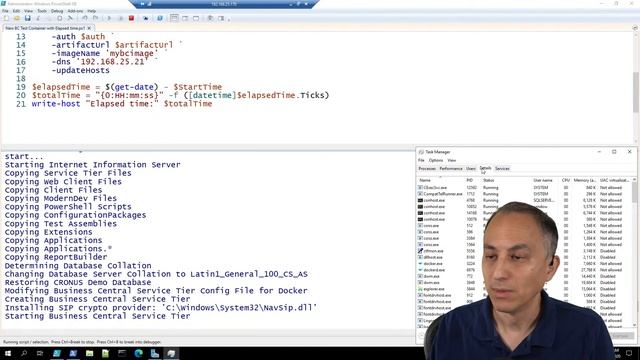This screenshot has width=640, height=360.
Task: Open the PowerShell ISE Tools menu
Action: pyautogui.click(x=42, y=11)
